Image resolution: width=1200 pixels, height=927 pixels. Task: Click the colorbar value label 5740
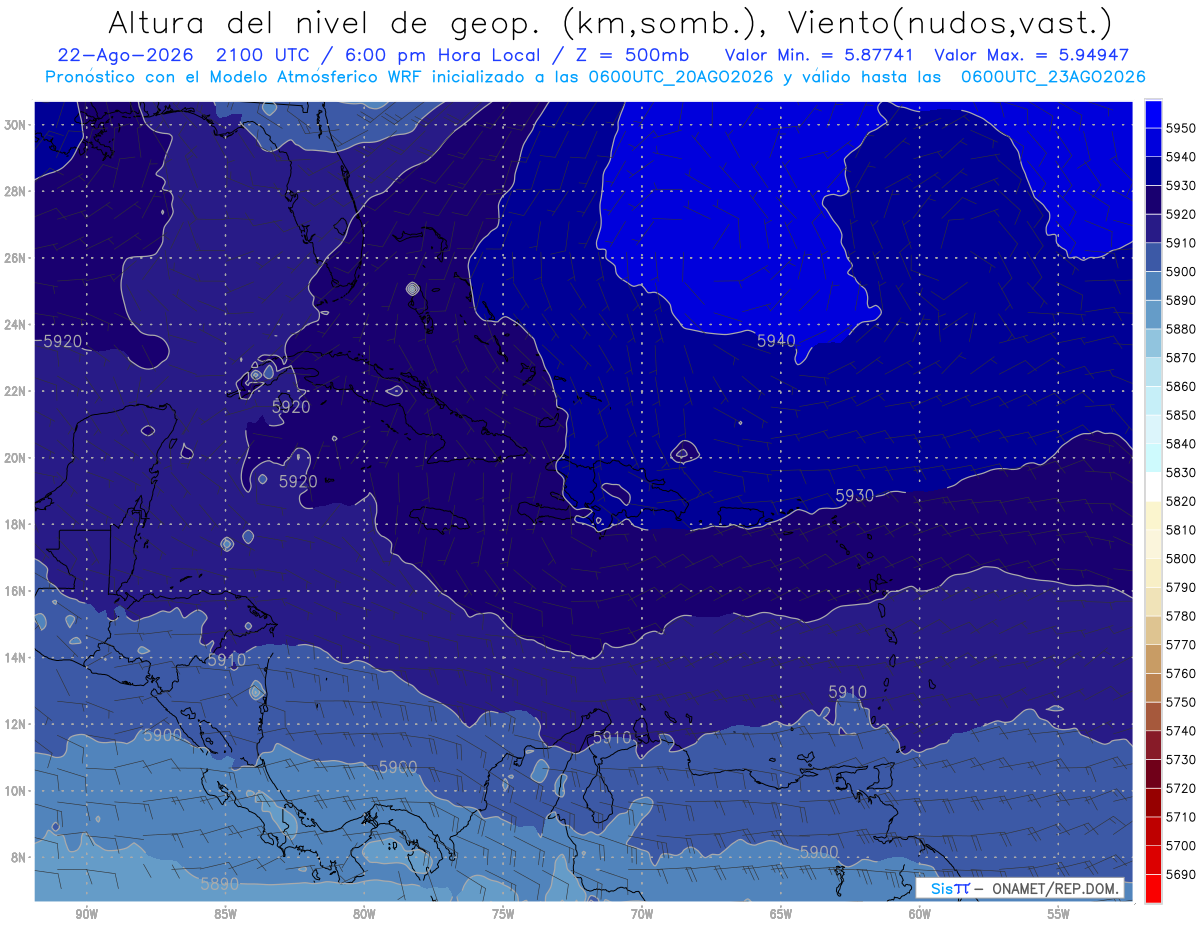coord(1180,731)
